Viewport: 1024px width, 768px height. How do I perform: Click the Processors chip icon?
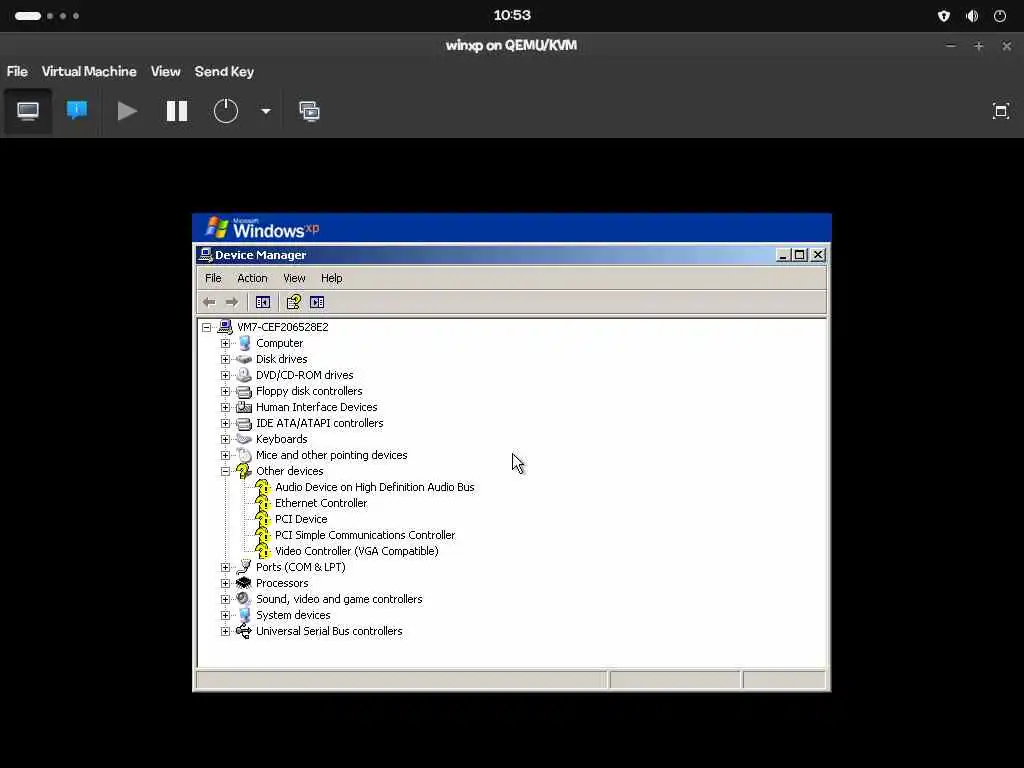coord(244,583)
